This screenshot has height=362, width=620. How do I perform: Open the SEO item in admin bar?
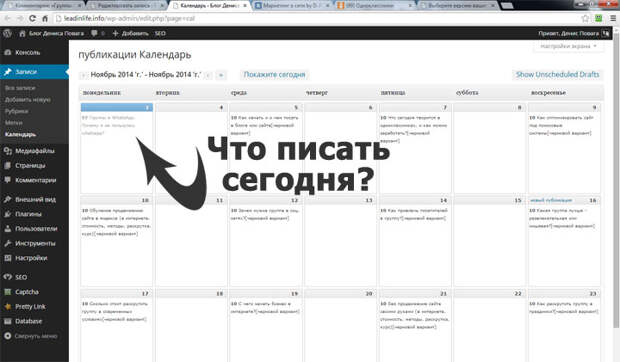coord(160,34)
